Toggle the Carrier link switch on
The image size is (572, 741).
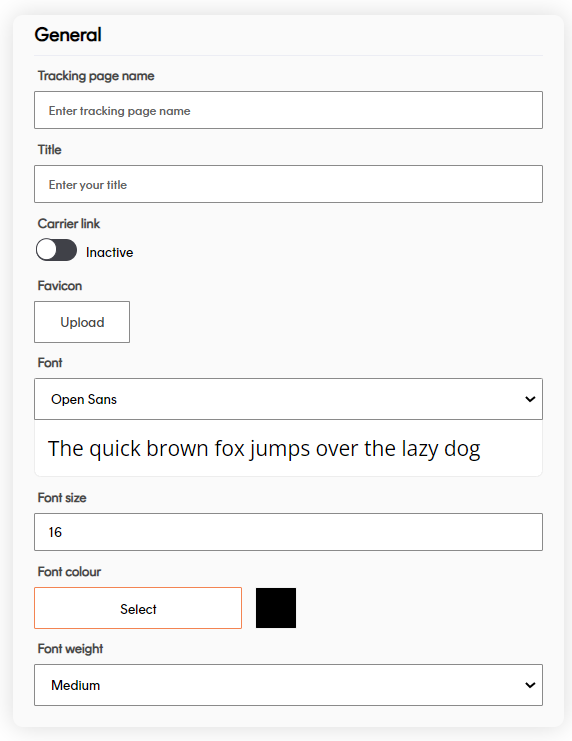56,250
